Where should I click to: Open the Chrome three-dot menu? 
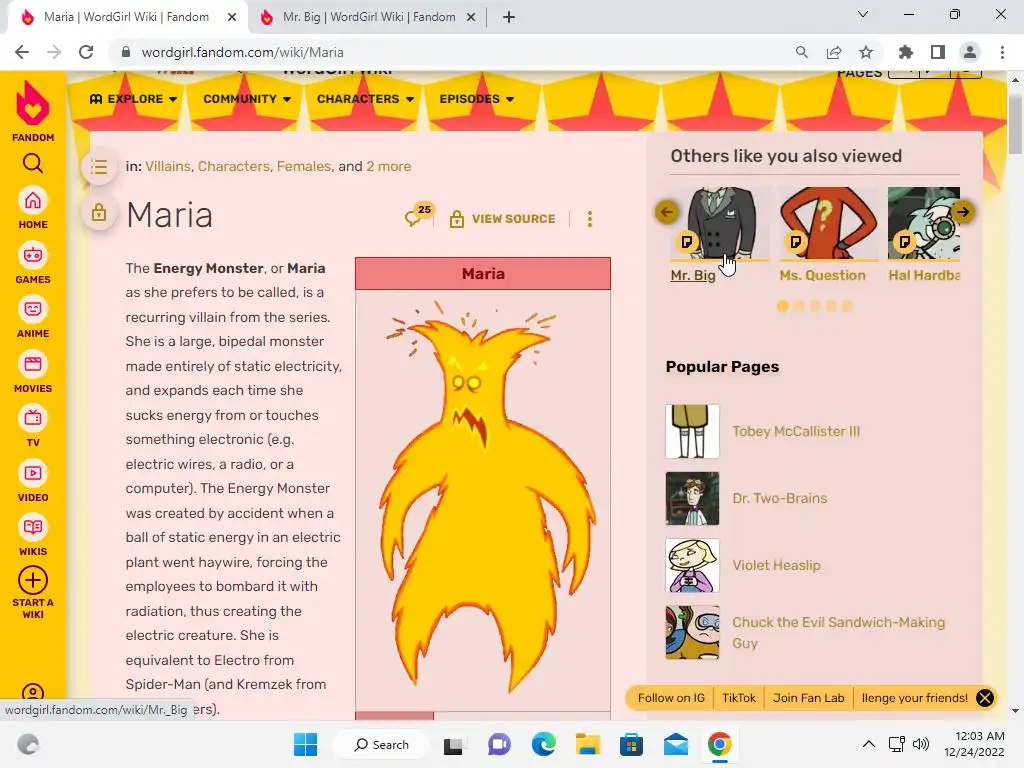(x=1002, y=52)
